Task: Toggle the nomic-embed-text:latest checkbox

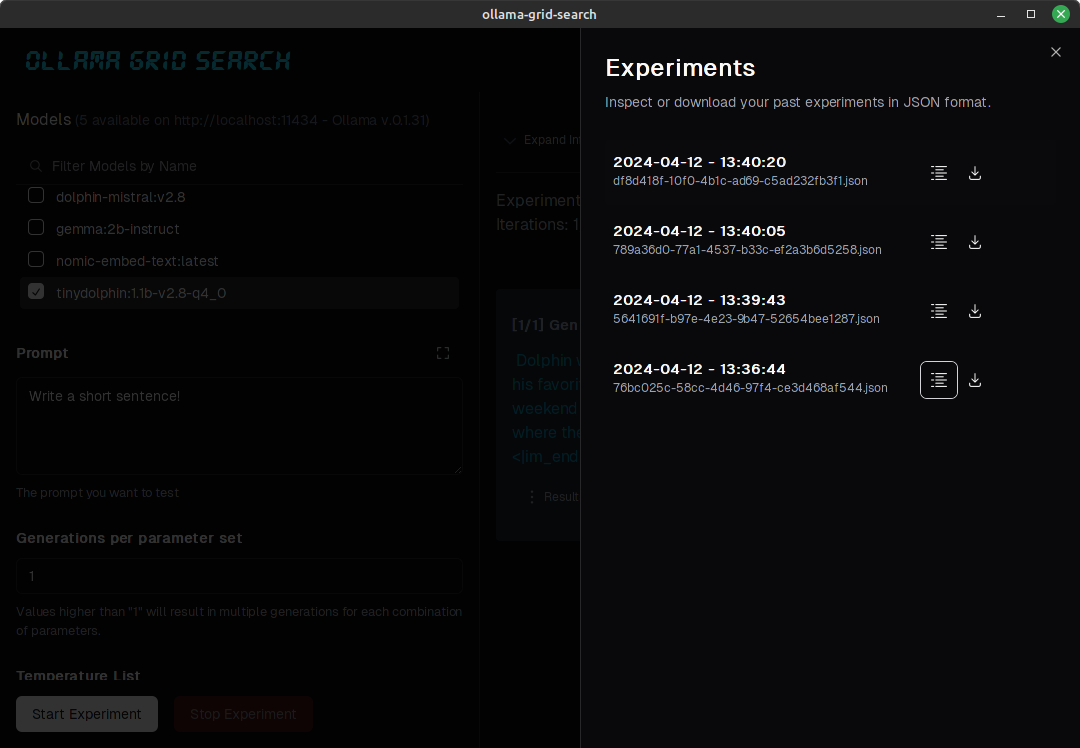Action: (36, 260)
